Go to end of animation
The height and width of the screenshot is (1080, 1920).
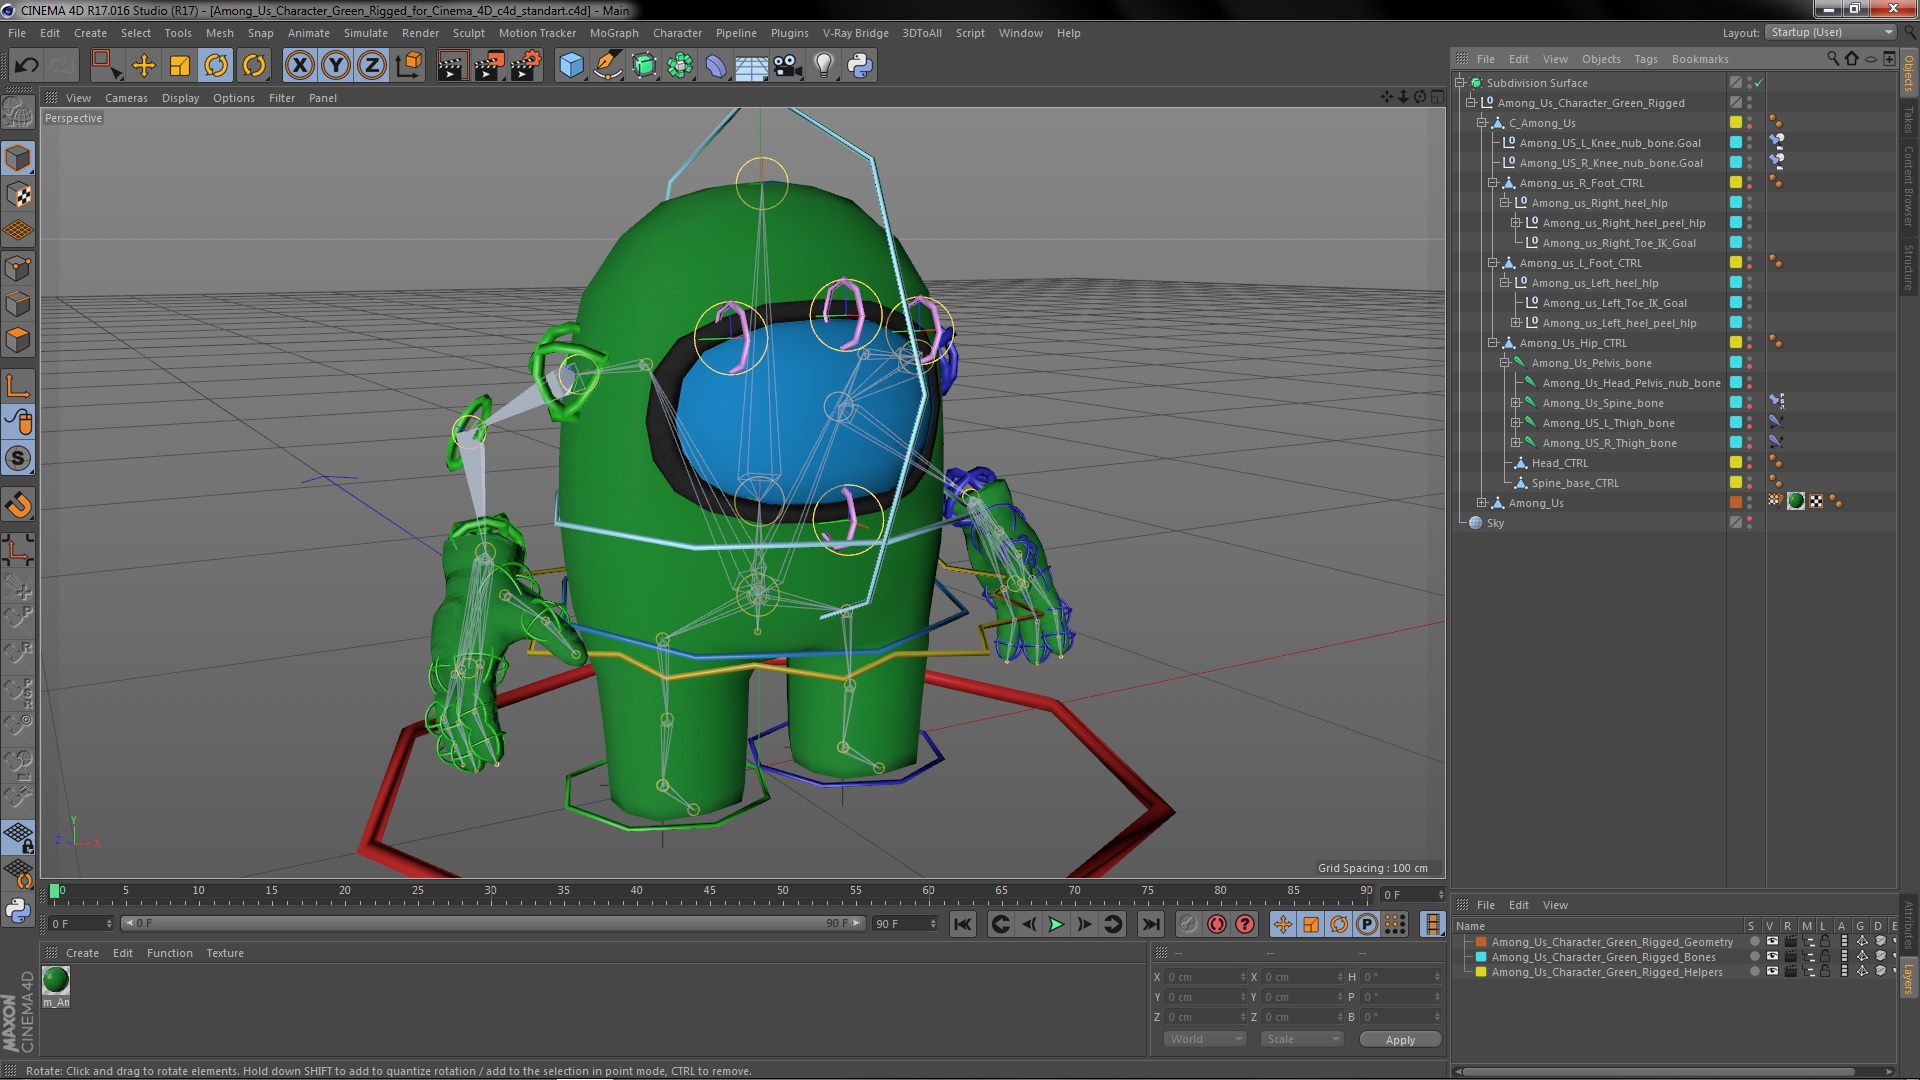coord(1151,925)
